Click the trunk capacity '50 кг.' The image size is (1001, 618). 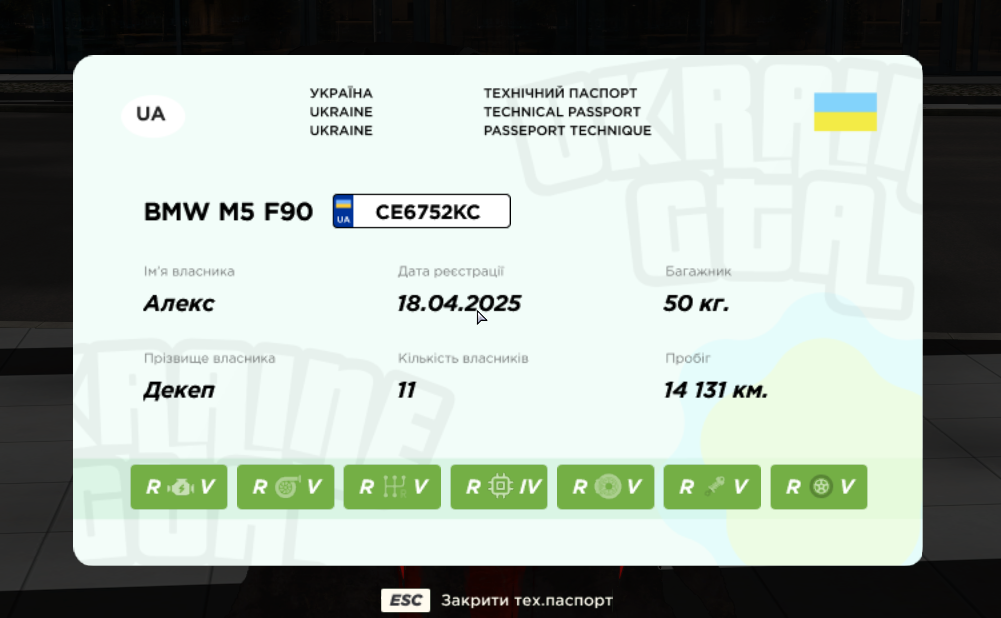coord(696,303)
